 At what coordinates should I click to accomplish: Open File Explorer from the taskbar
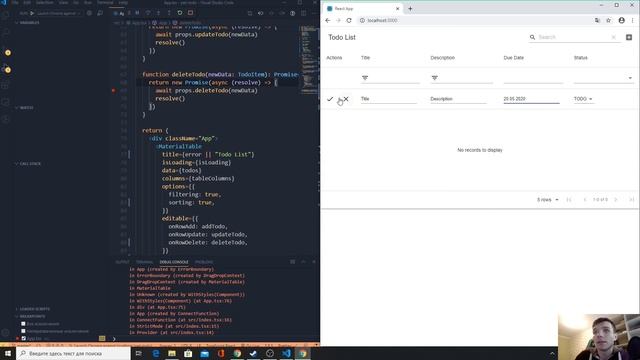coord(172,353)
